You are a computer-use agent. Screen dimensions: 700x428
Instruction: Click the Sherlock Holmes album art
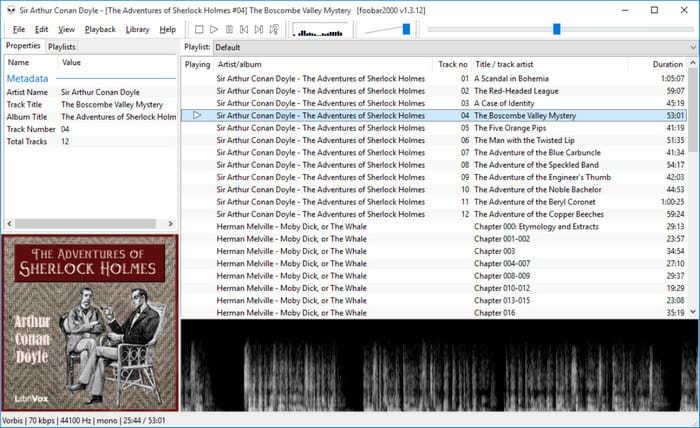tap(90, 323)
